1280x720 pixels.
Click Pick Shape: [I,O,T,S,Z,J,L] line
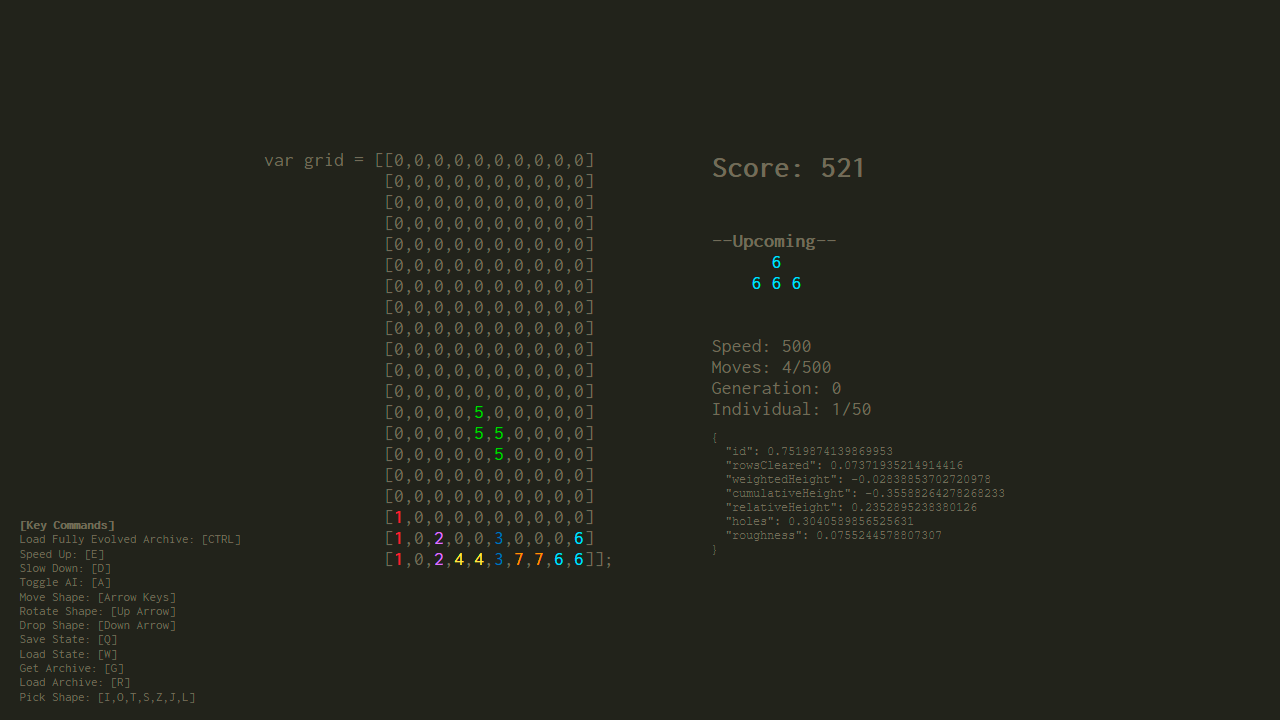108,697
